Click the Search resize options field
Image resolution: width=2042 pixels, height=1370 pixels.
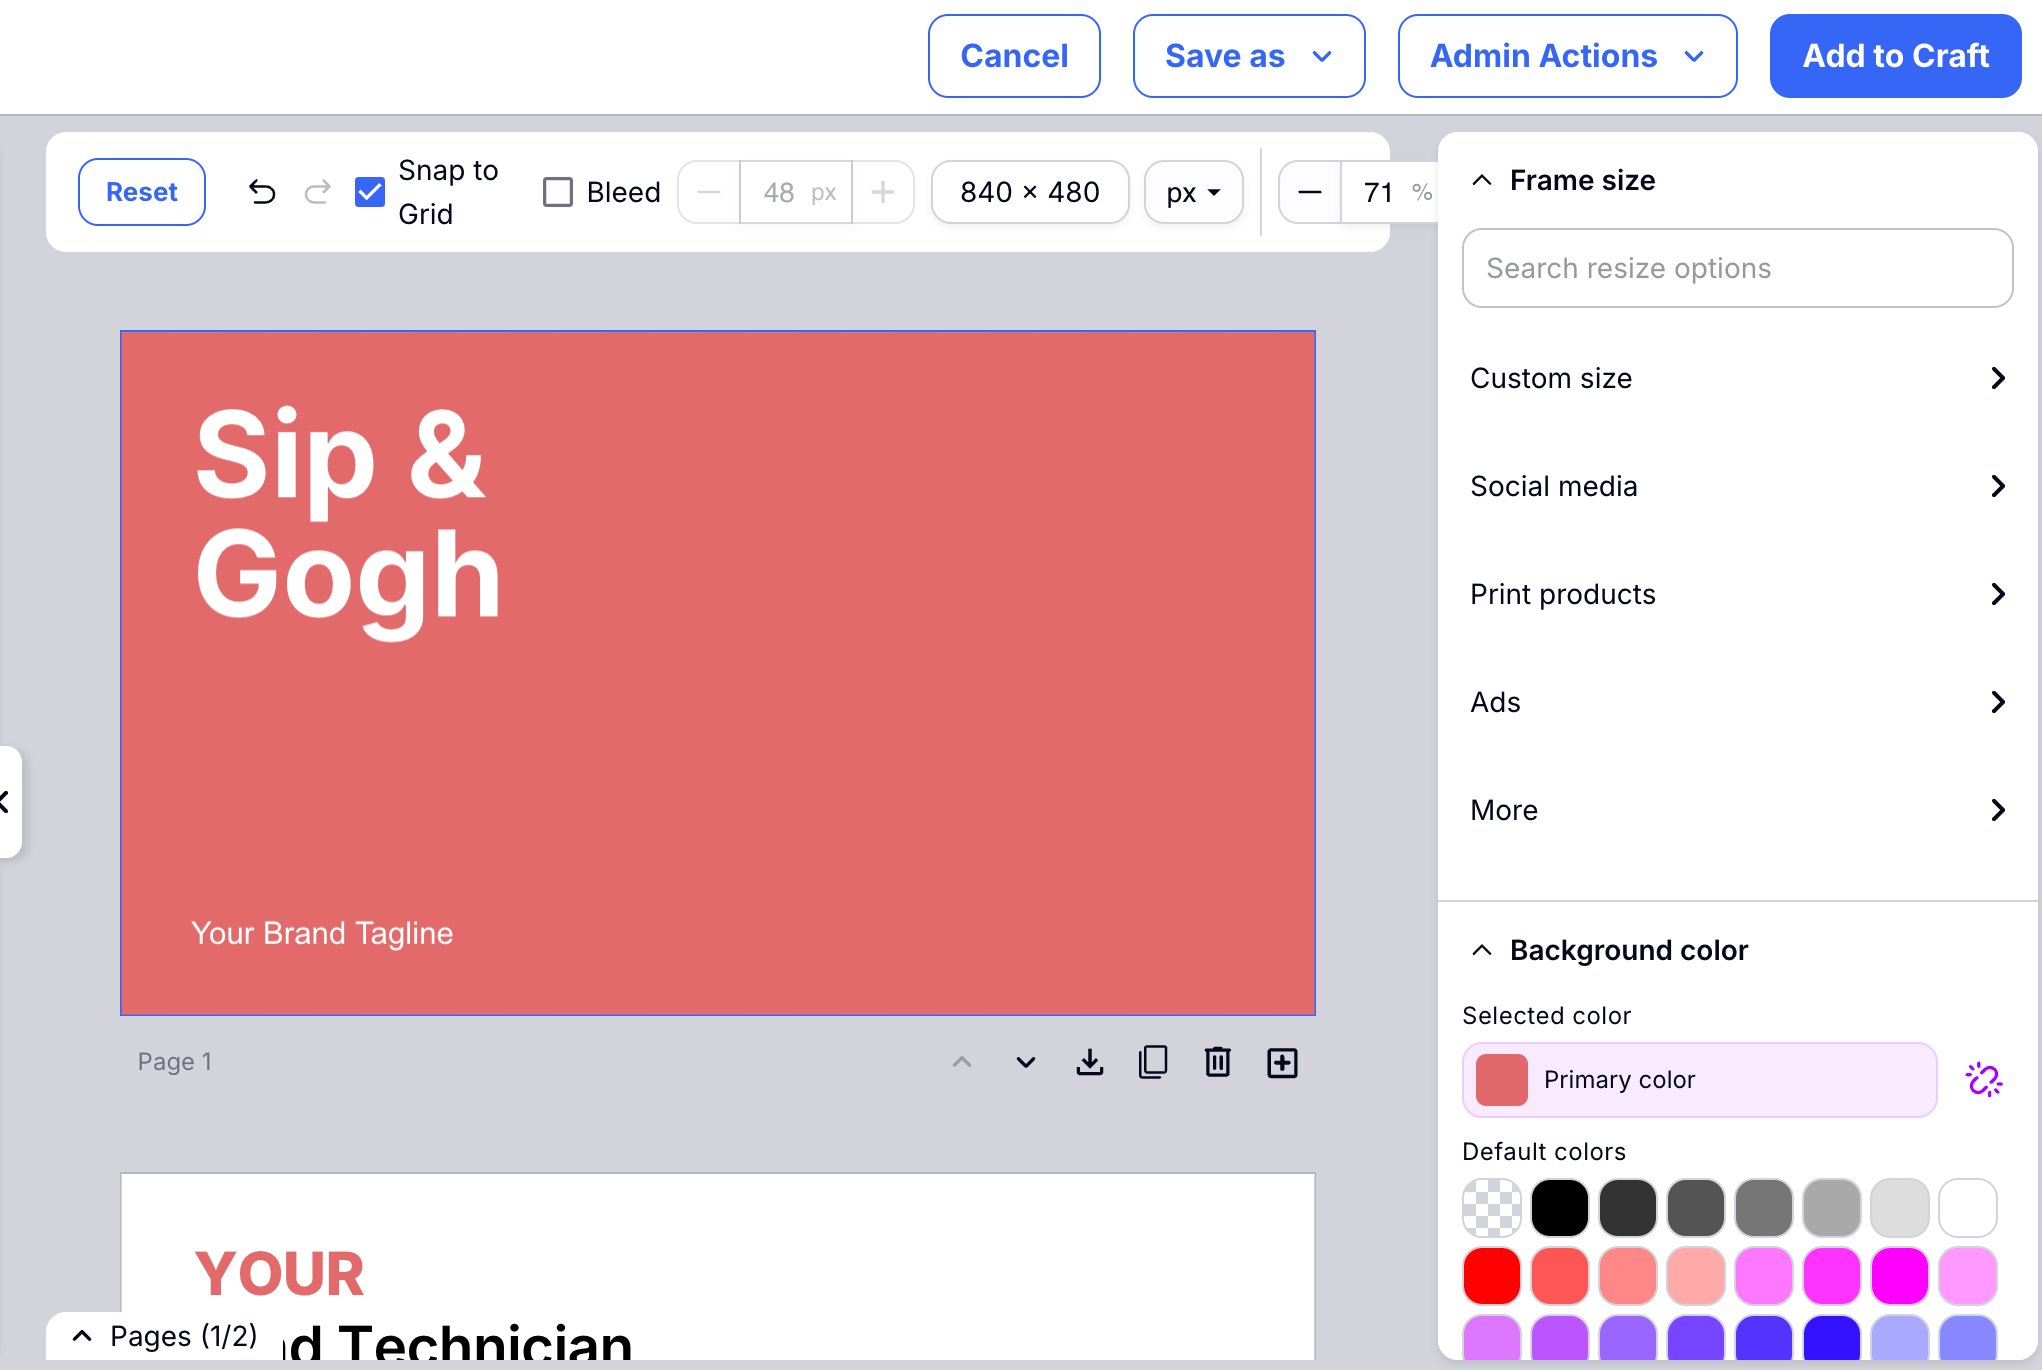(x=1737, y=268)
